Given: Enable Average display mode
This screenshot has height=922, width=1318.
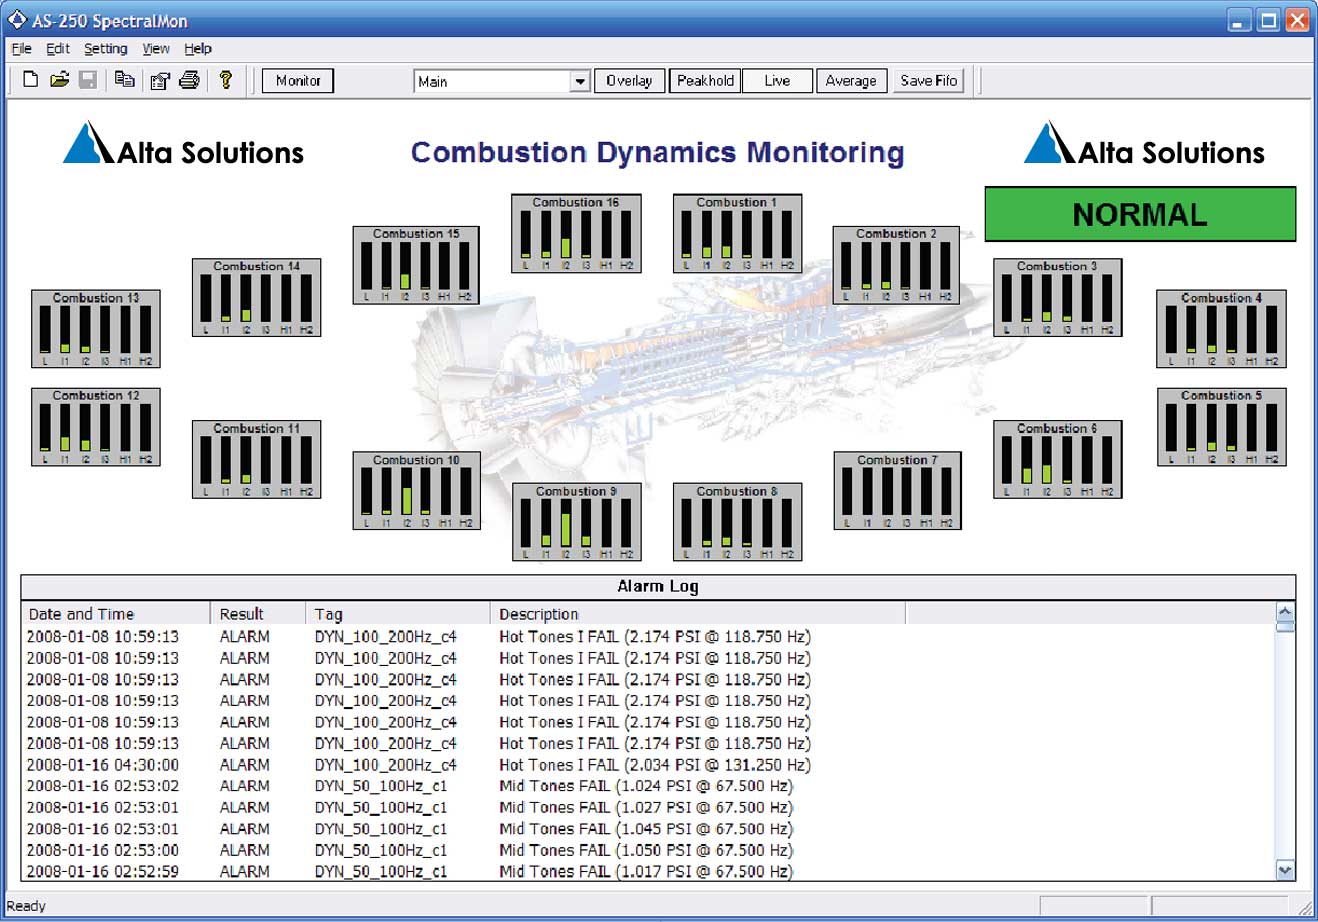Looking at the screenshot, I should tap(851, 80).
